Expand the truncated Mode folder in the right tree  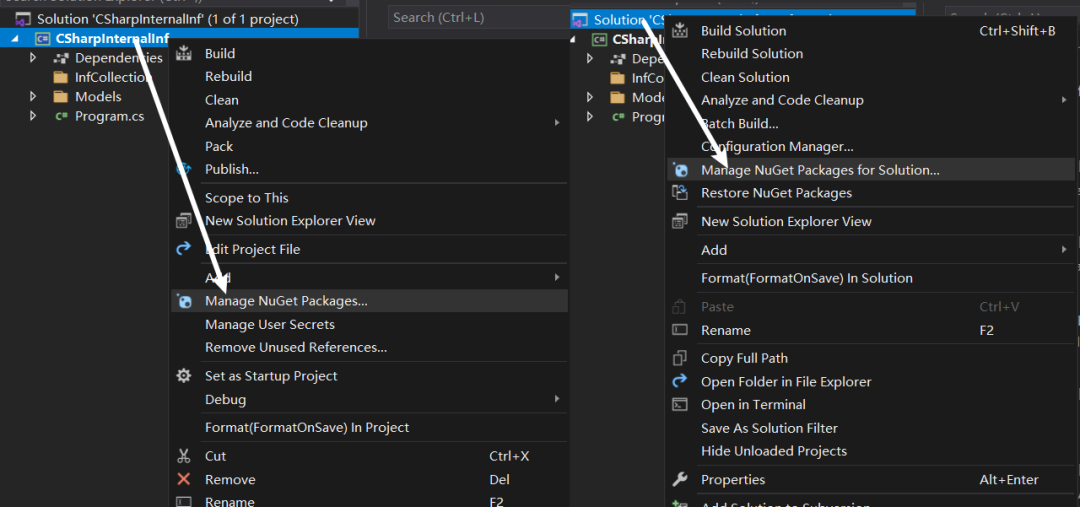coord(590,97)
